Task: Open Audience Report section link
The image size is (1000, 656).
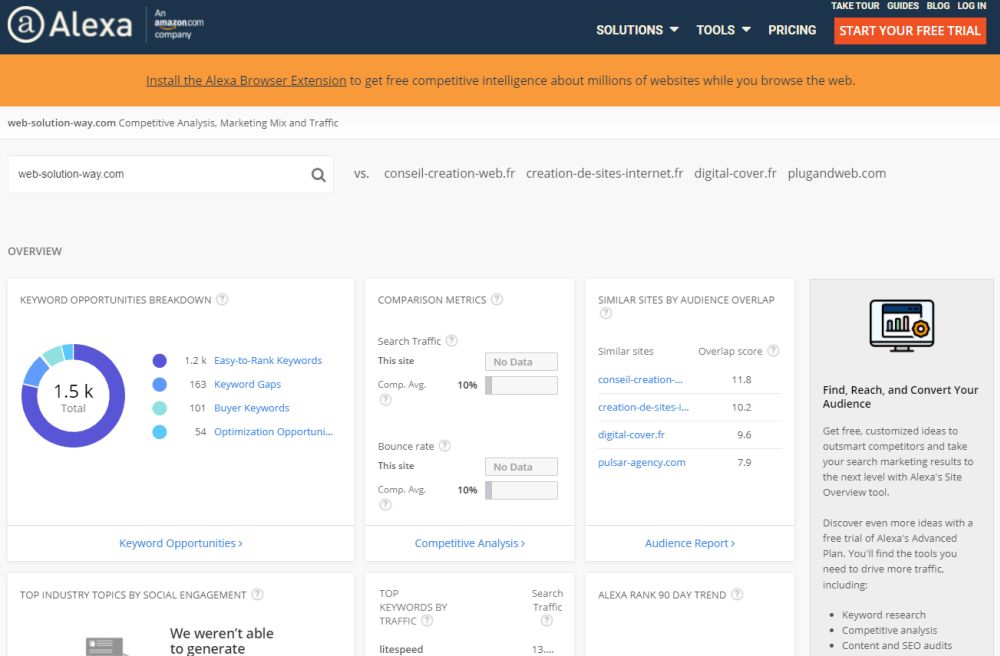Action: (689, 543)
